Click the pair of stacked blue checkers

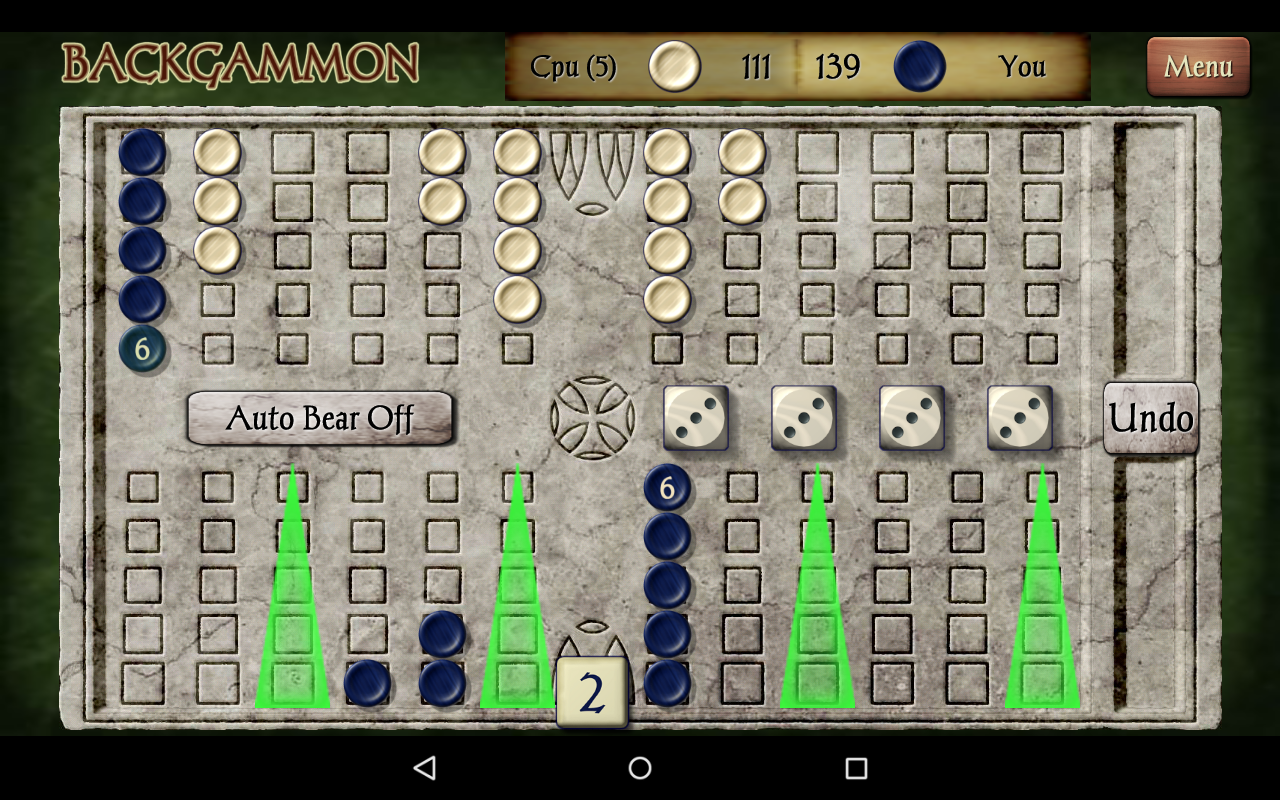click(440, 660)
